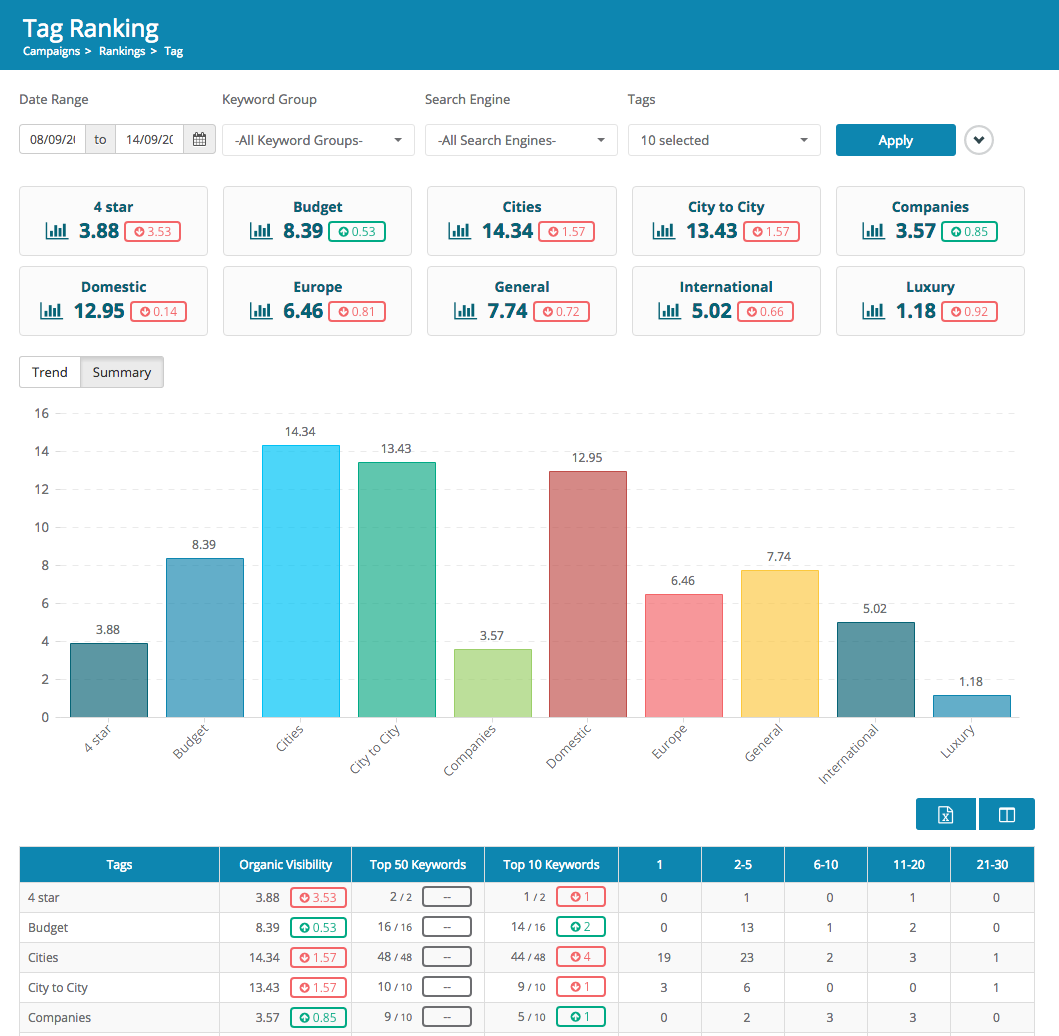Go to Campaigns in the breadcrumb
The height and width of the screenshot is (1036, 1059).
pyautogui.click(x=51, y=51)
